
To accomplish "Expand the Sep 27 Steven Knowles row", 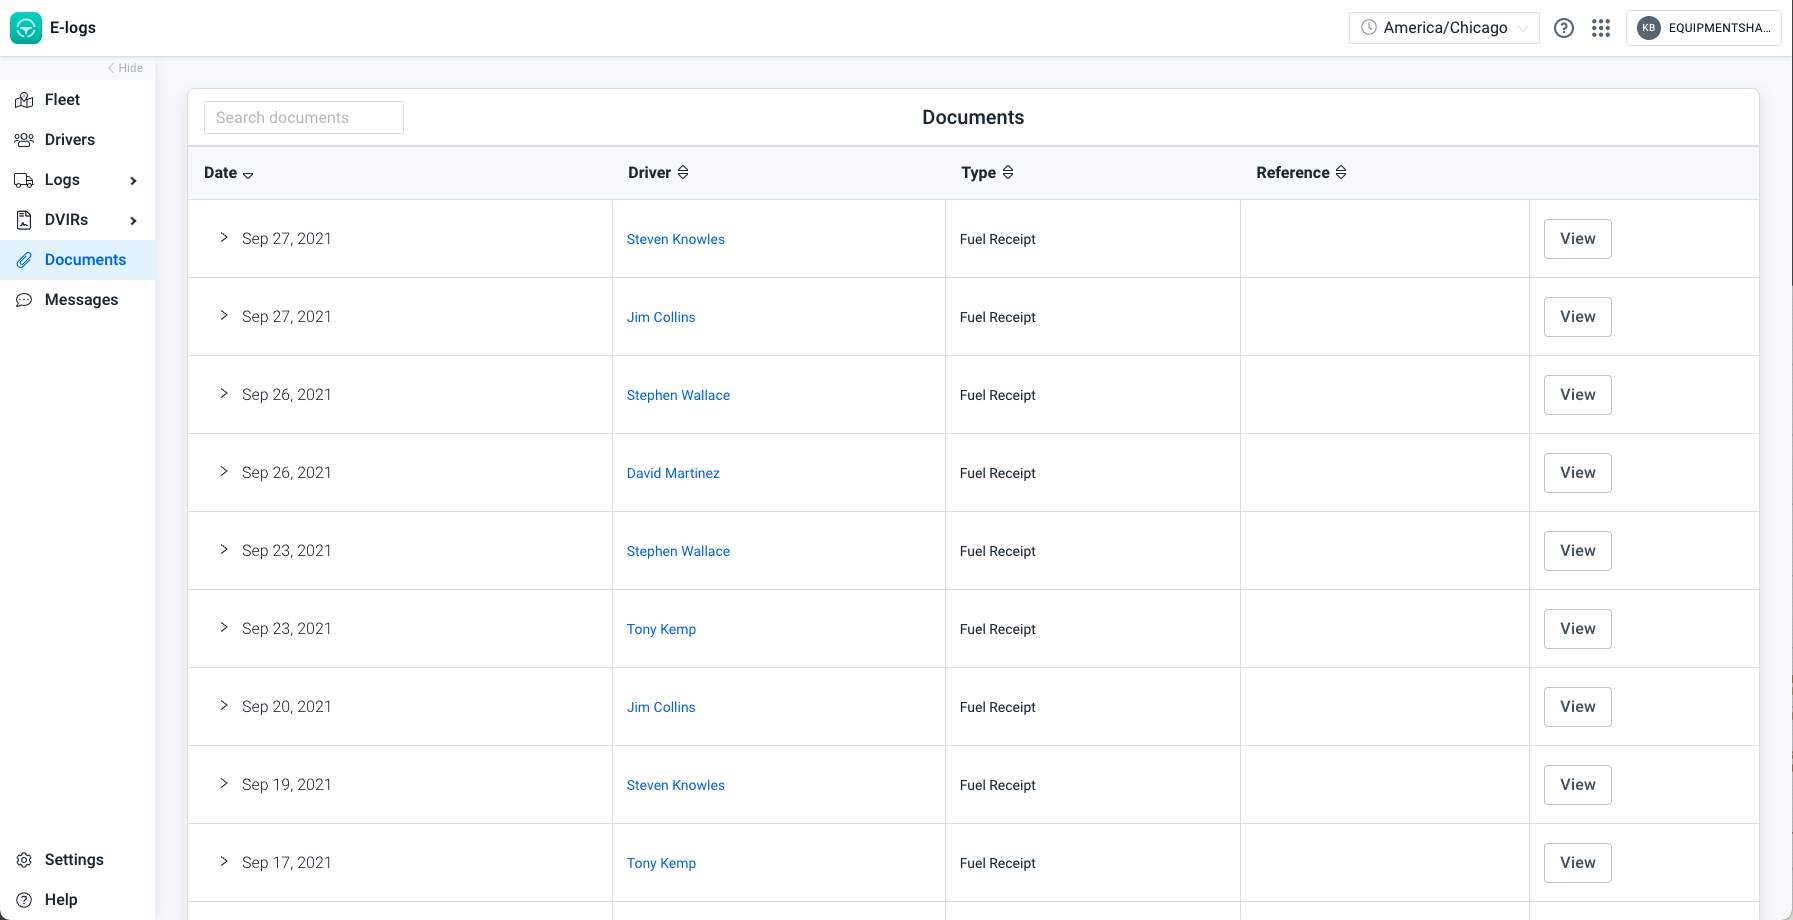I will coord(223,238).
